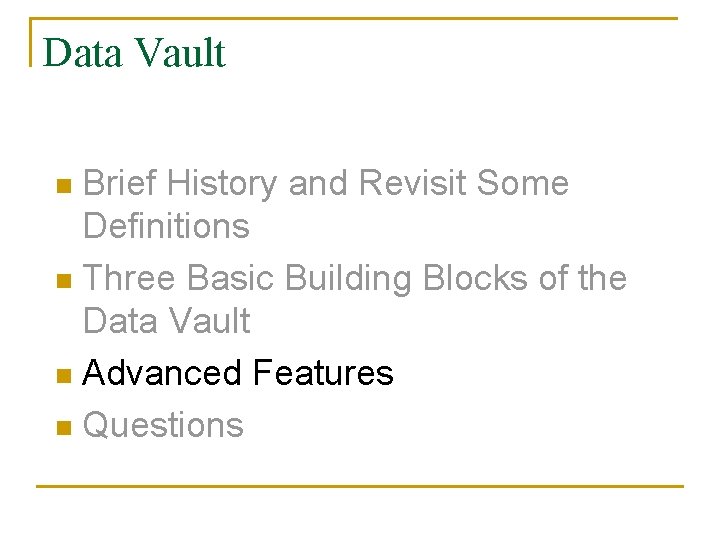Click the word Basic in second bullet

(x=231, y=277)
